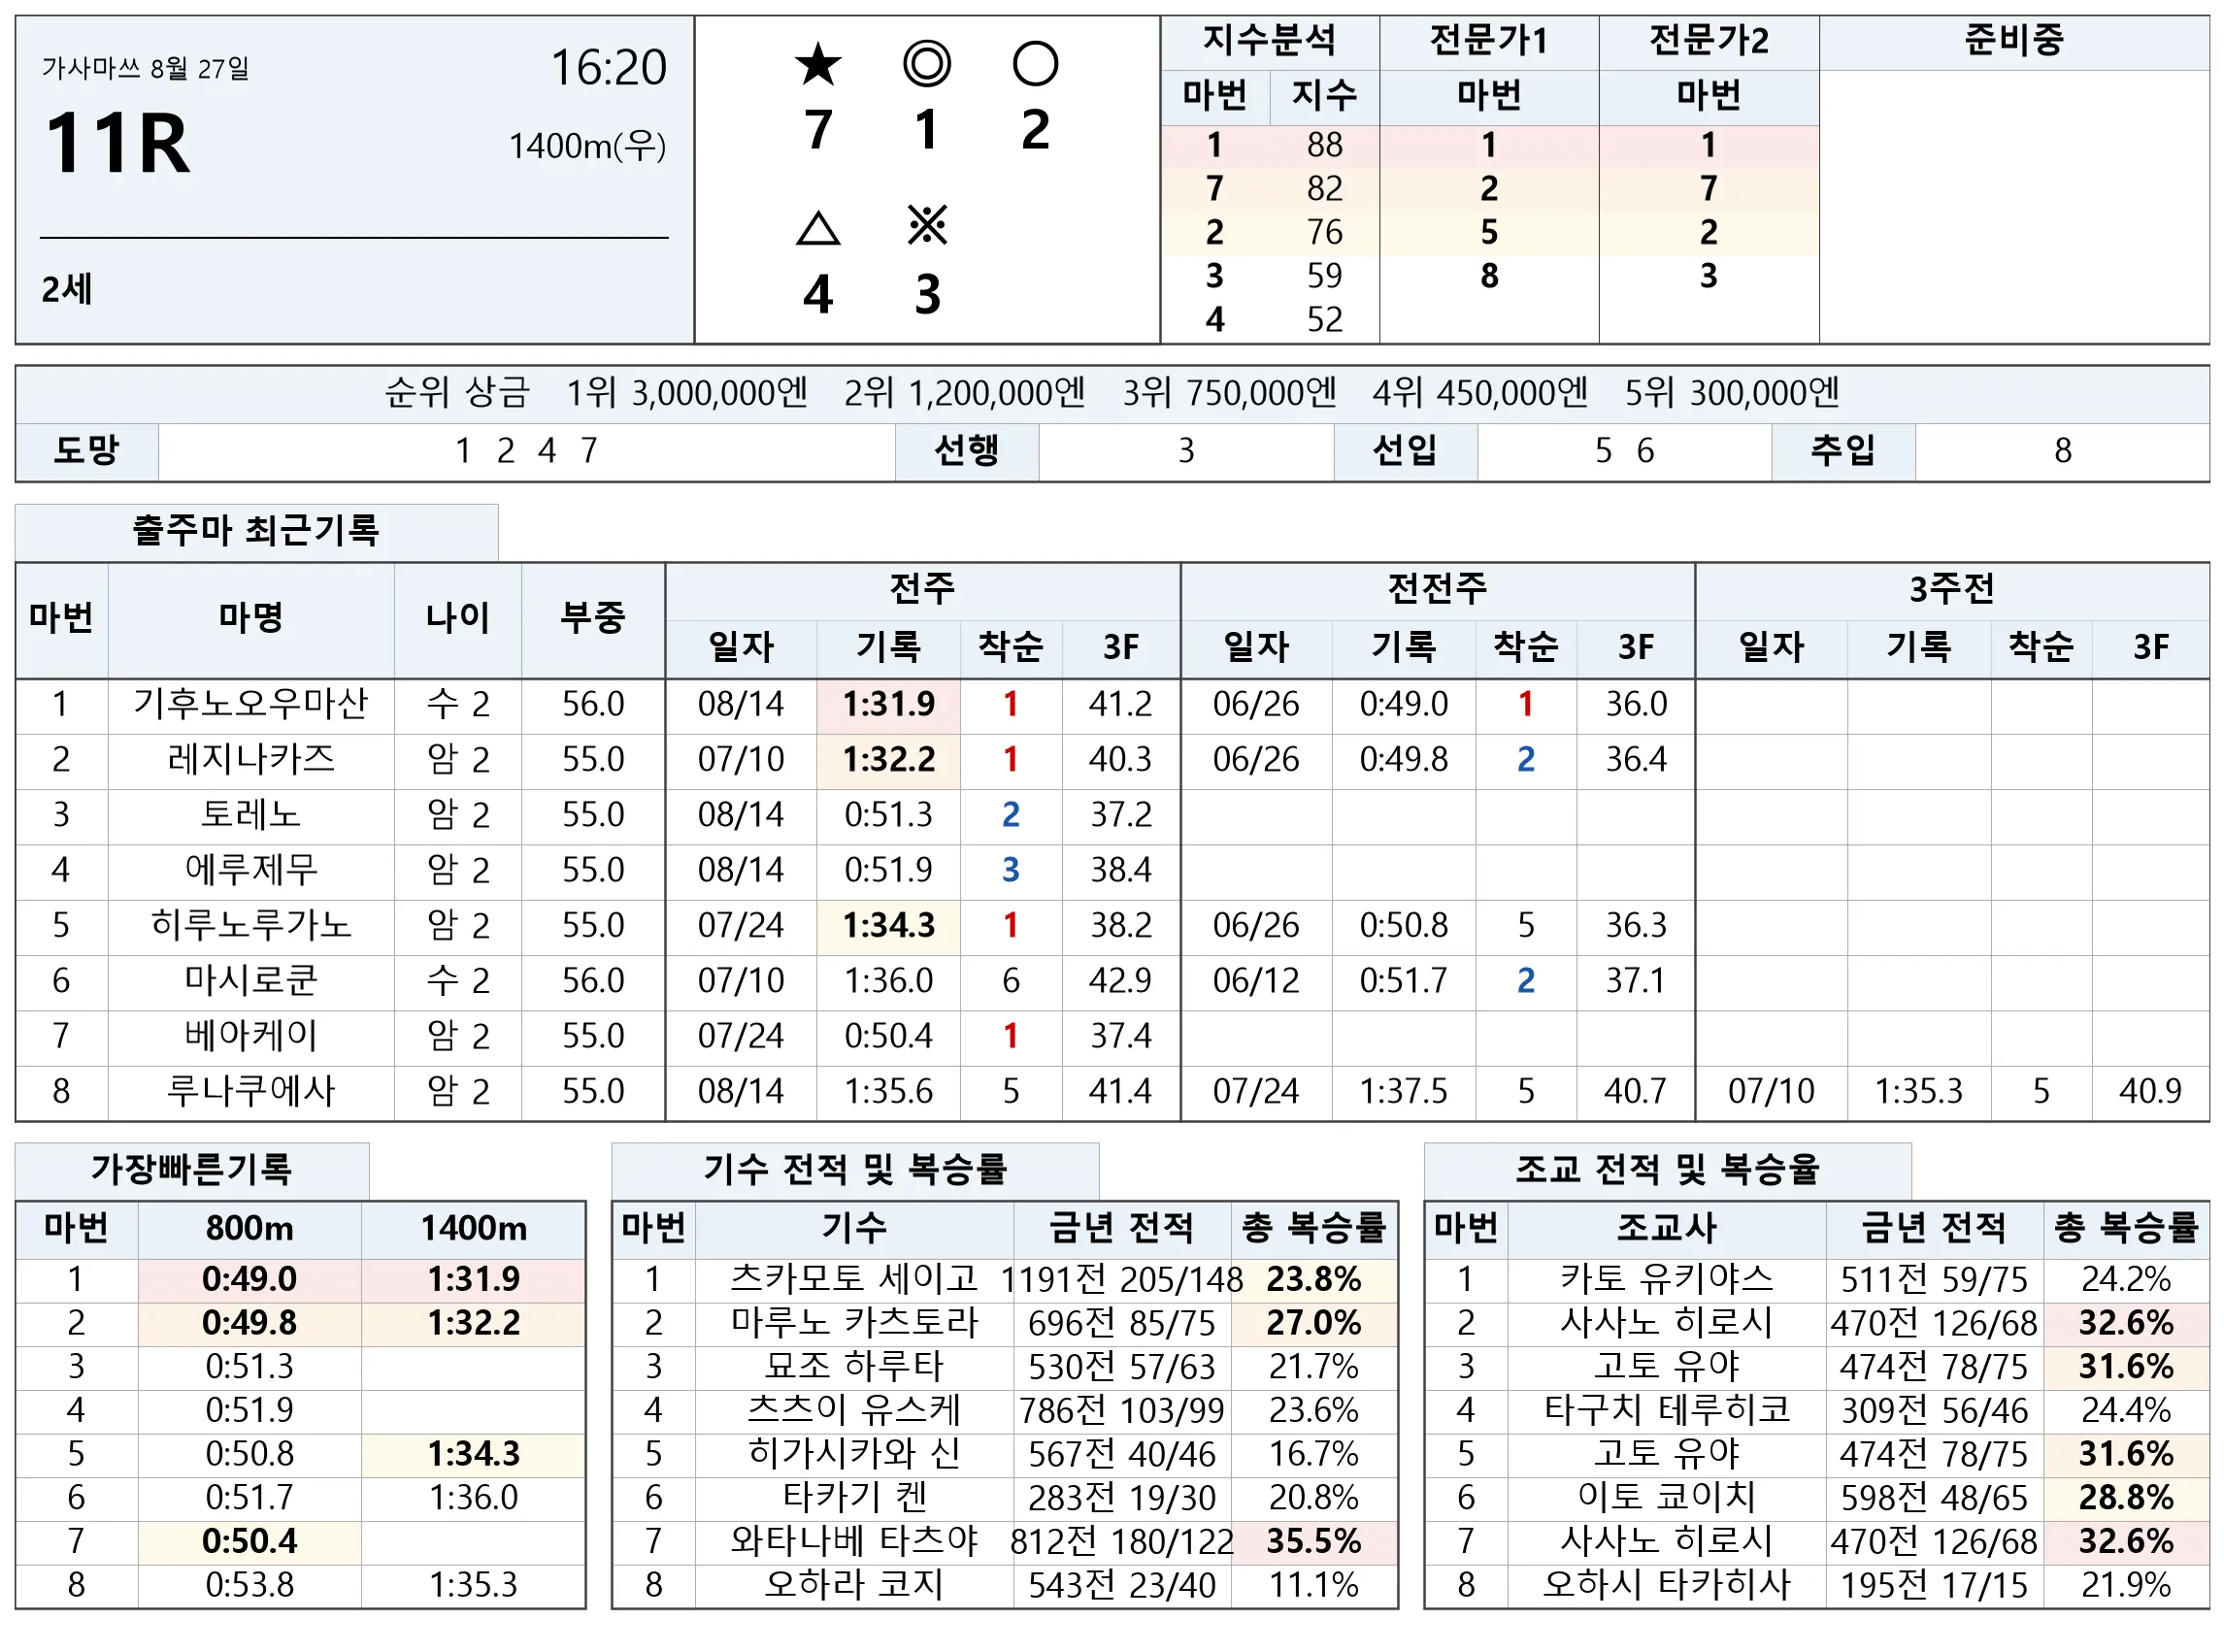The image size is (2224, 1652).
Task: Click the 11R race number heading
Action: [x=117, y=143]
